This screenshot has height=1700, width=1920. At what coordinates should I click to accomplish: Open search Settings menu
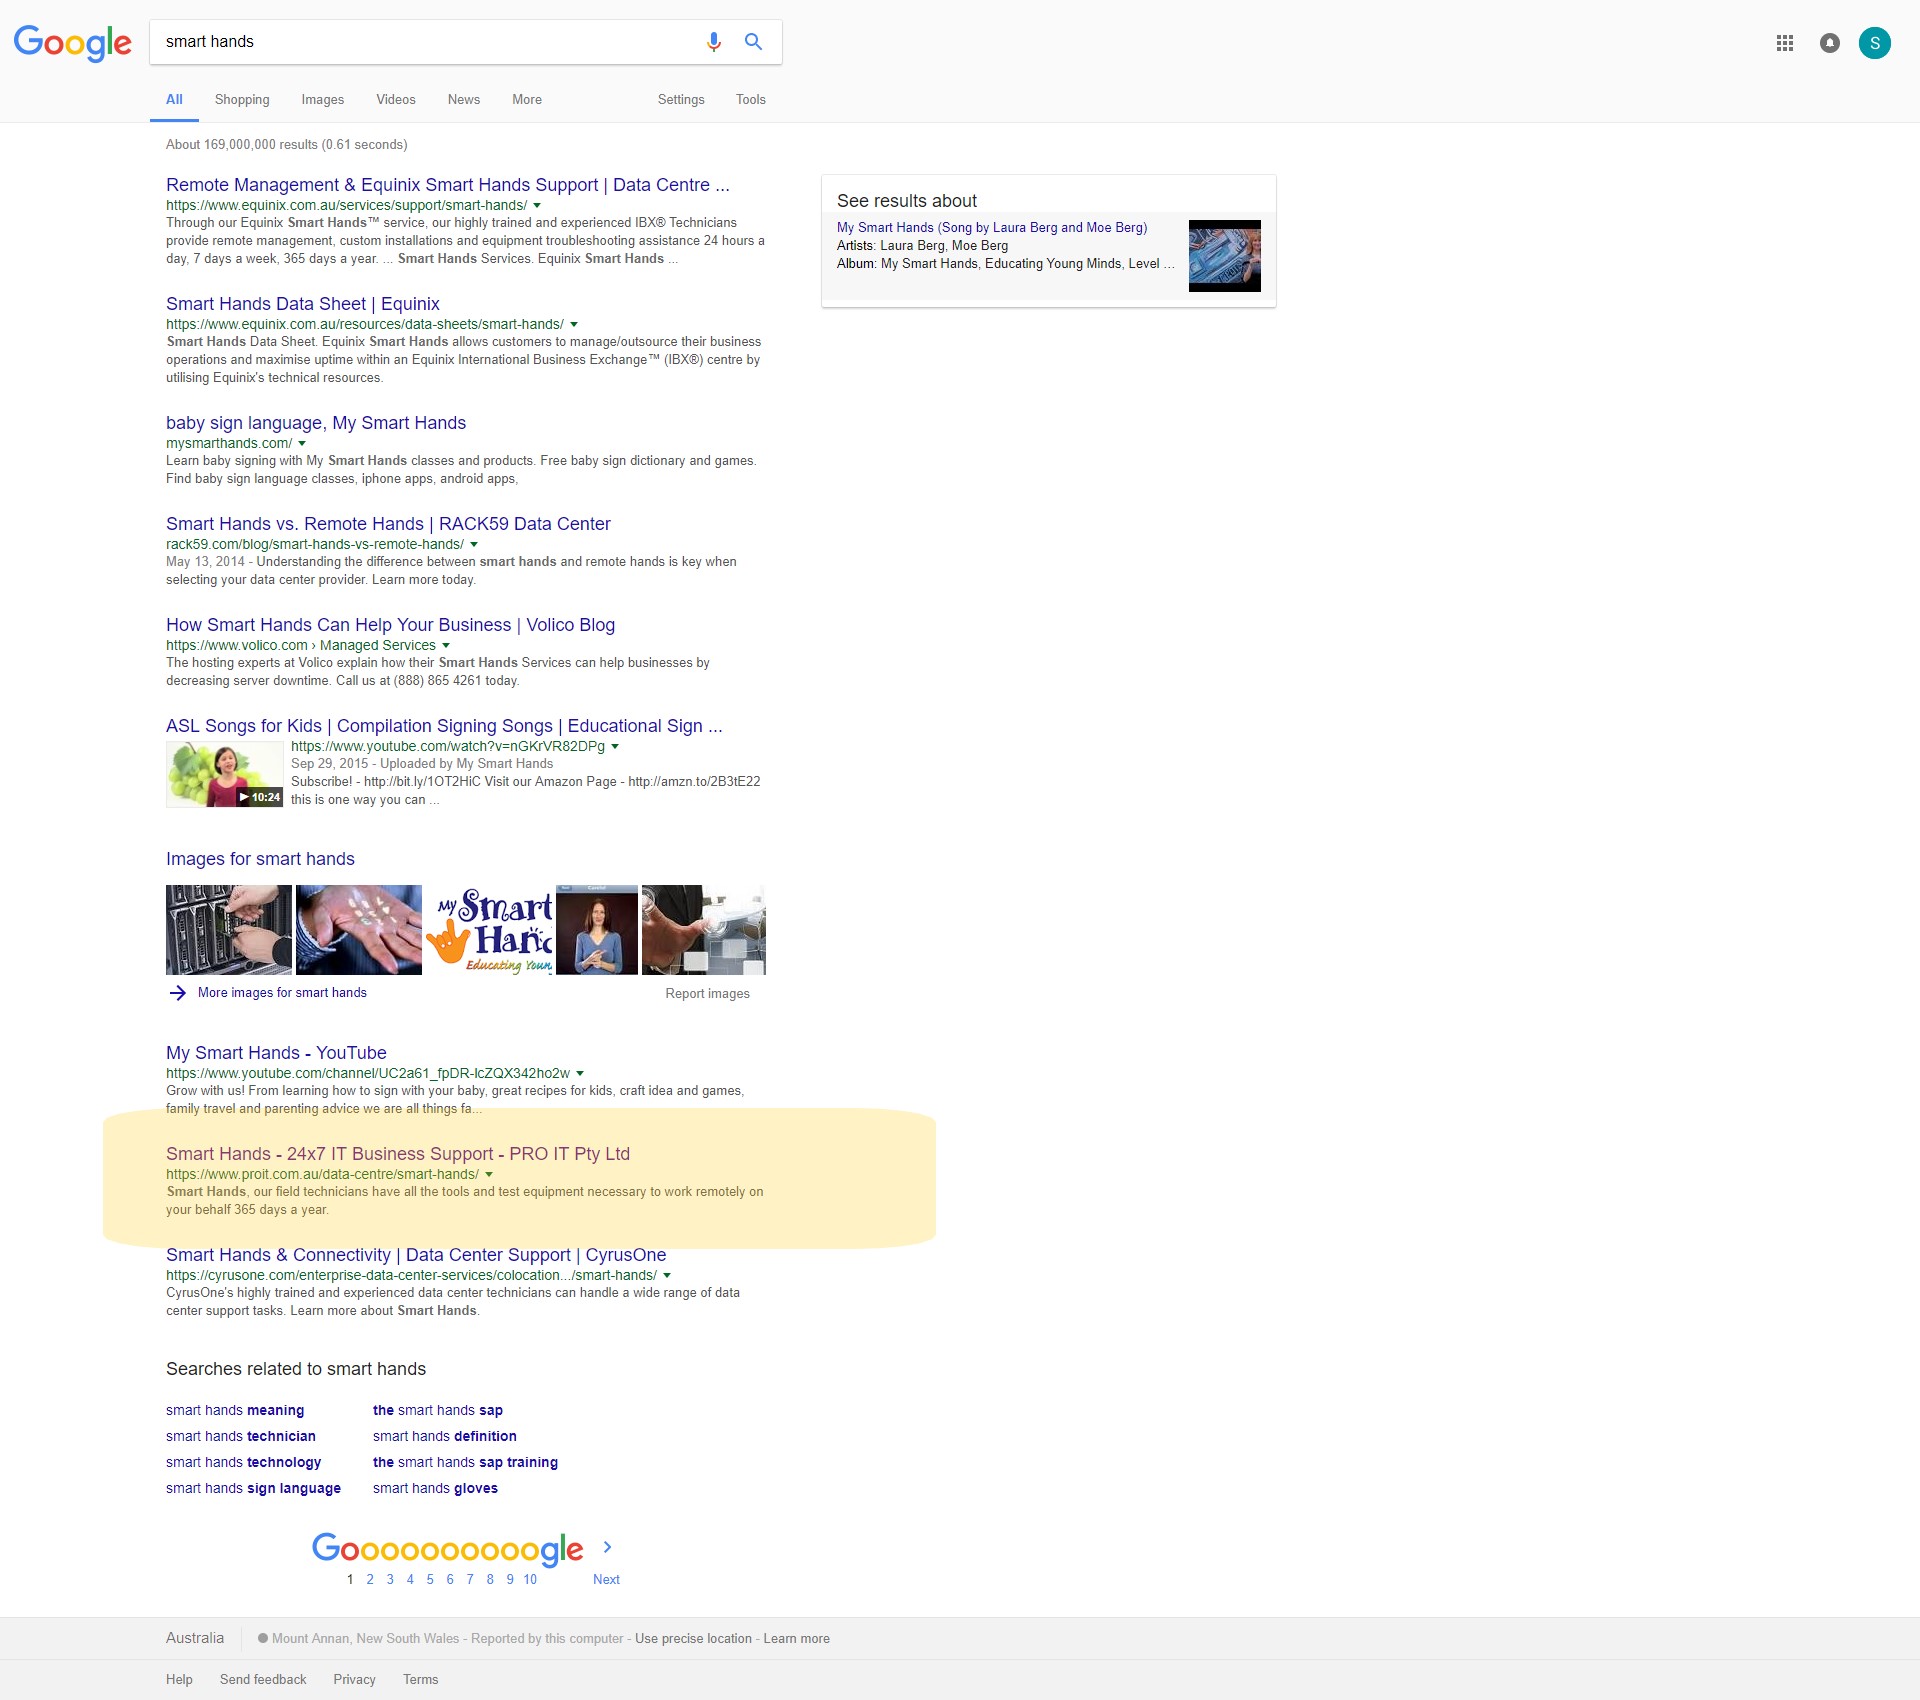click(681, 100)
